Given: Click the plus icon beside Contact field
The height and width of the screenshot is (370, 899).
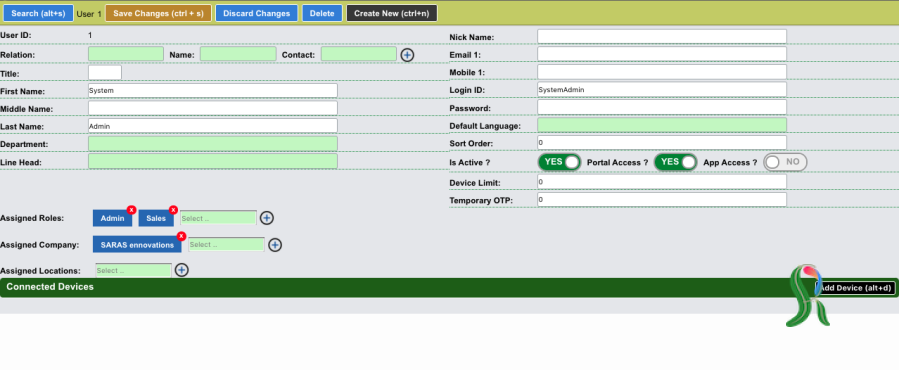Looking at the screenshot, I should pyautogui.click(x=407, y=55).
